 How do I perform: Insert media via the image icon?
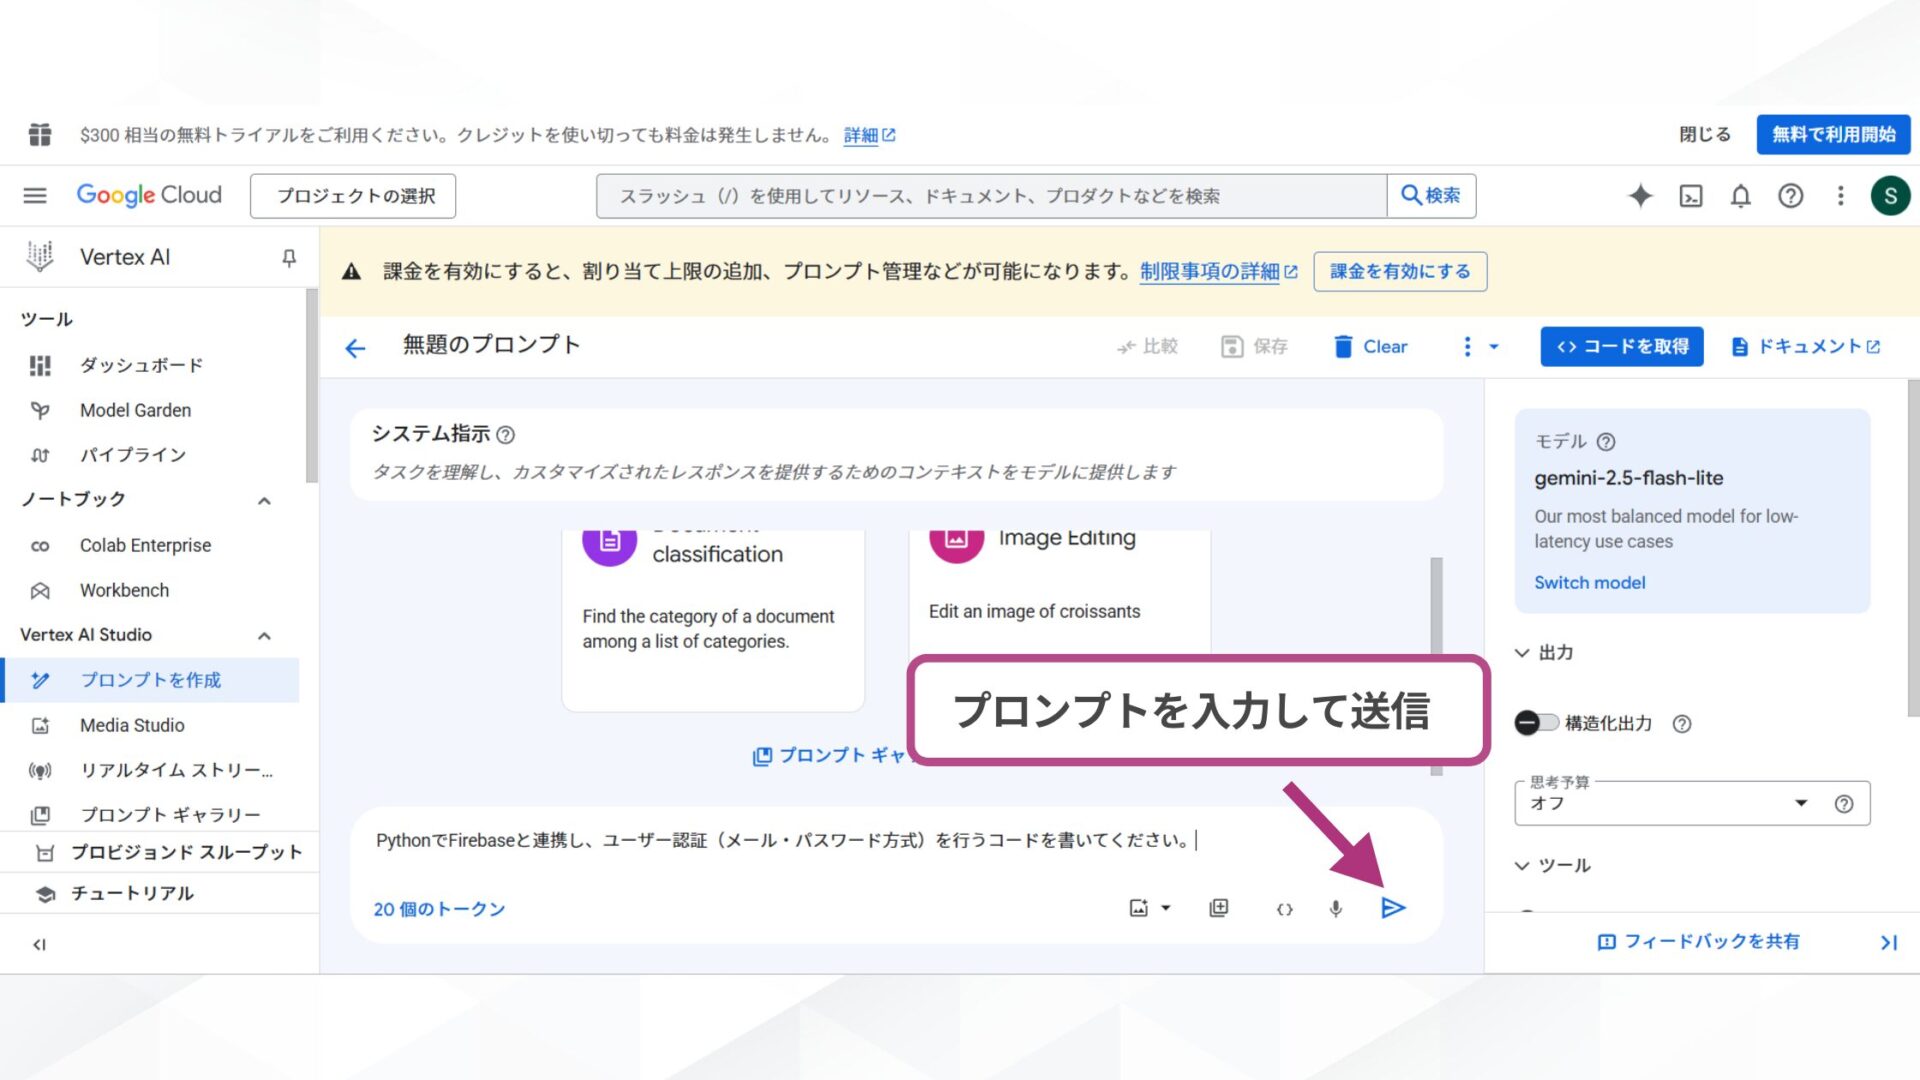[1139, 908]
